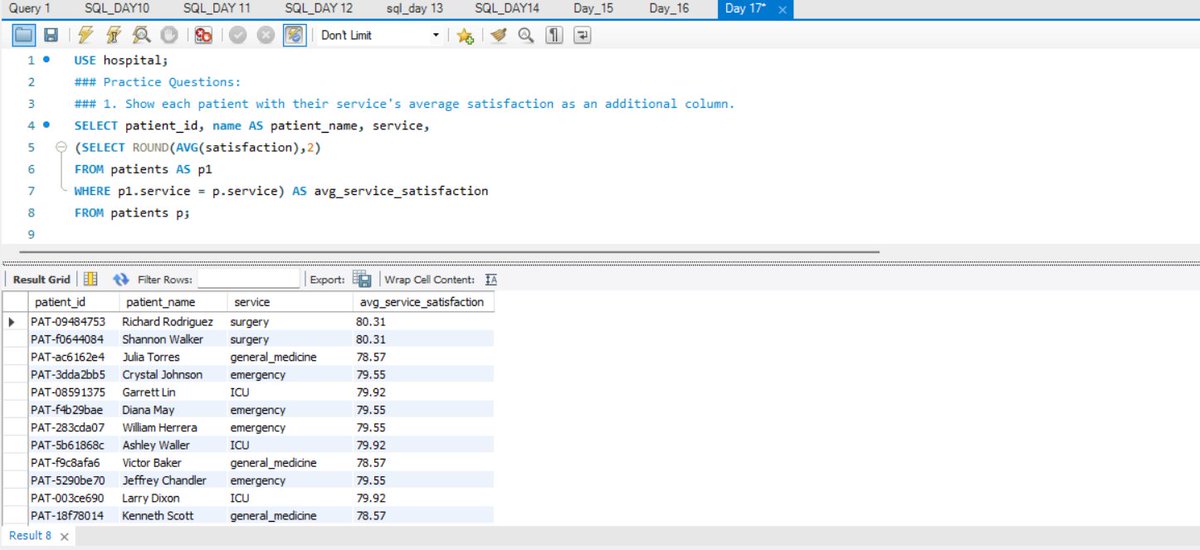This screenshot has height=550, width=1200.
Task: Select cell Larry Dixon
Action: 172,498
